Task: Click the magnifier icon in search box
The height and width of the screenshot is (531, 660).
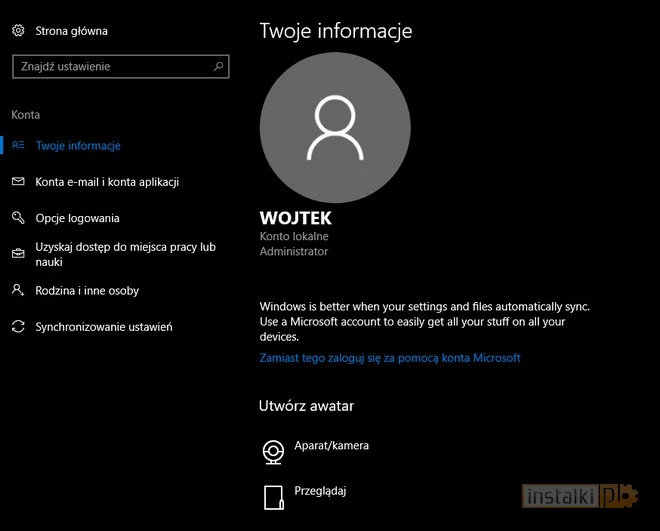Action: coord(218,67)
